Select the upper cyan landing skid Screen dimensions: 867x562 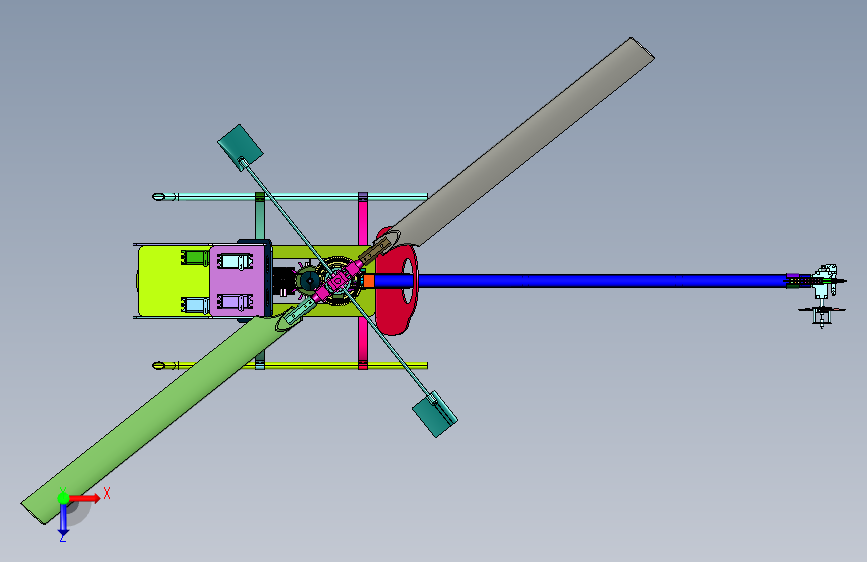(290, 197)
